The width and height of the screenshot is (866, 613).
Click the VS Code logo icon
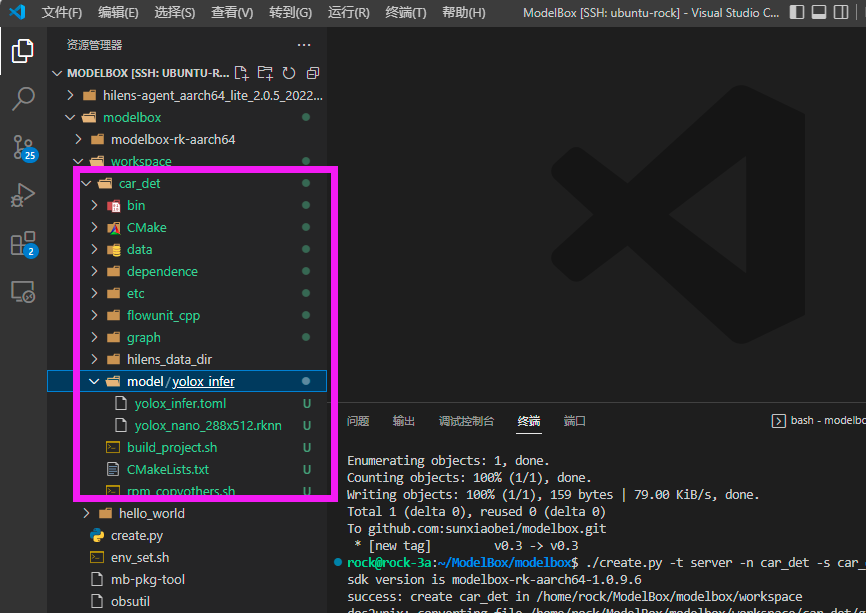tap(17, 12)
